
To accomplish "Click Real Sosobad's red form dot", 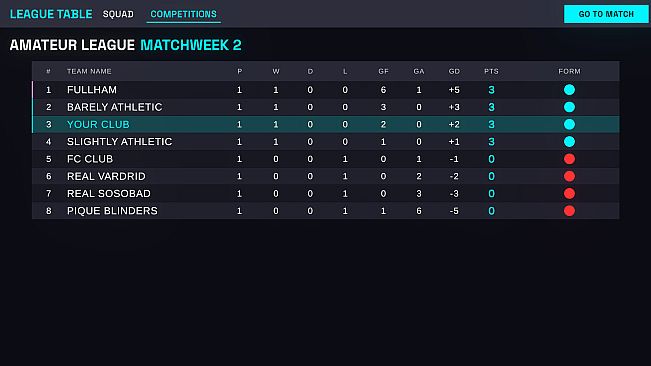I will (x=569, y=193).
